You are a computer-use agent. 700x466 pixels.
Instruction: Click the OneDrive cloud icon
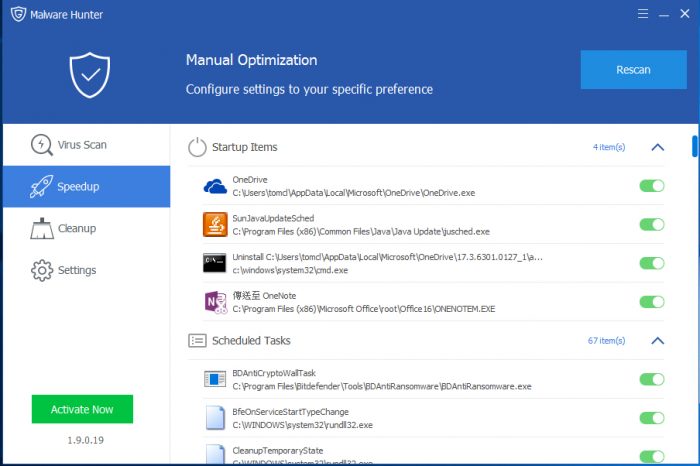(216, 186)
